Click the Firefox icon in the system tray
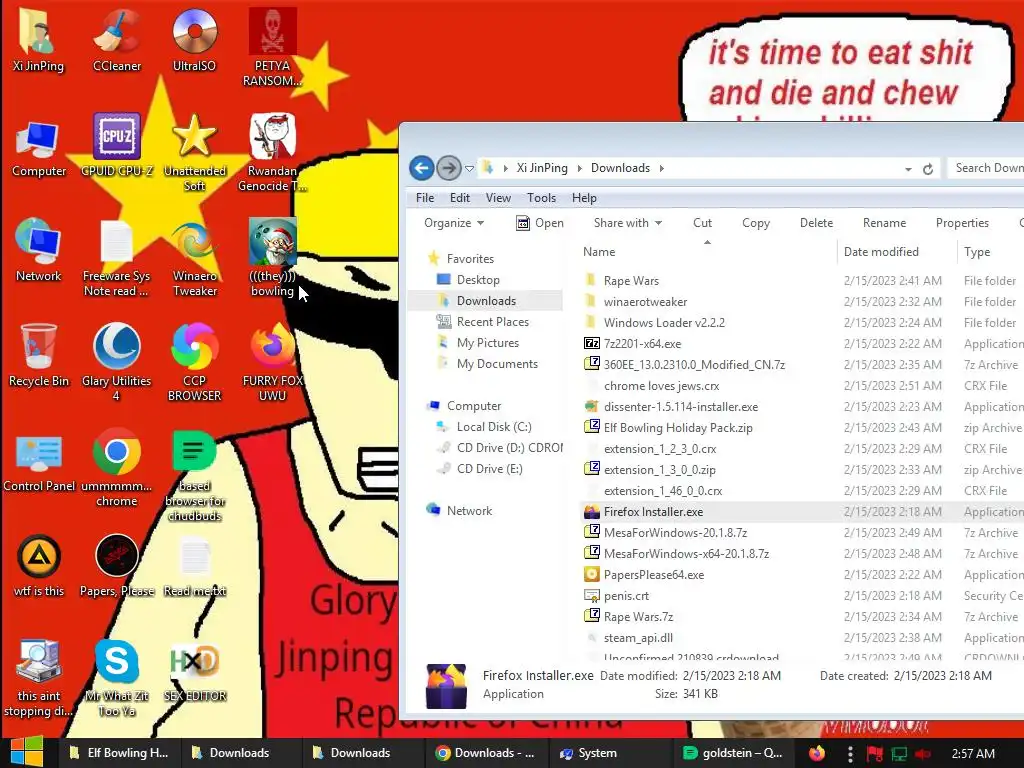The width and height of the screenshot is (1024, 768). tap(817, 753)
